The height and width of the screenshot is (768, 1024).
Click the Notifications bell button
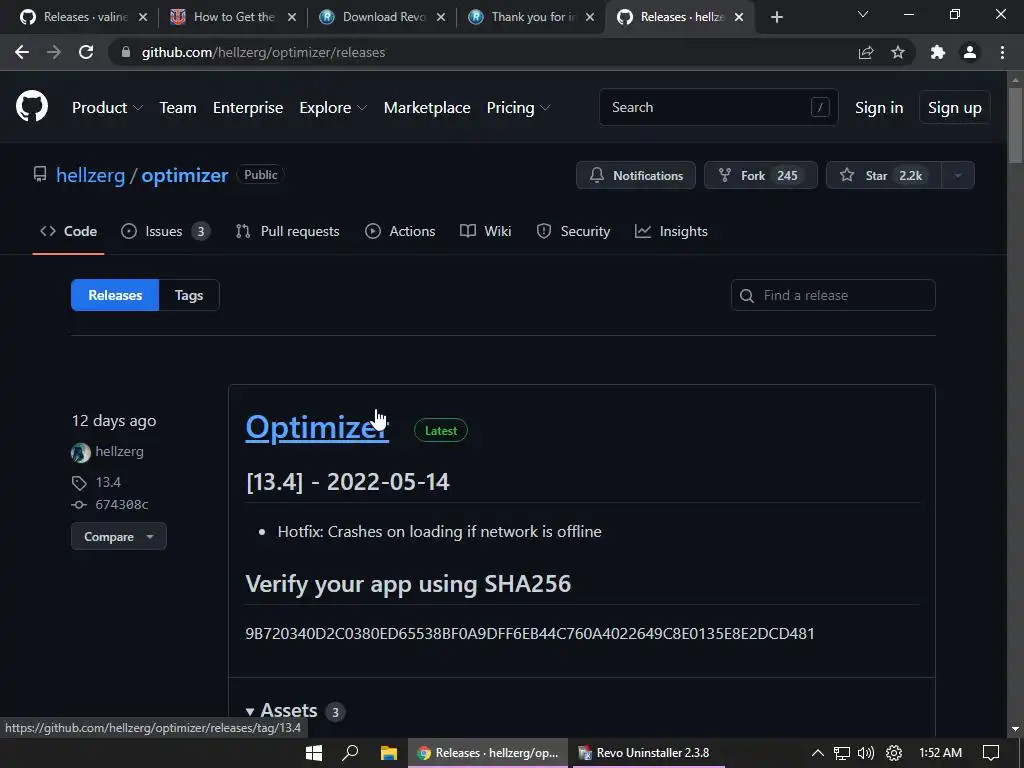point(635,175)
